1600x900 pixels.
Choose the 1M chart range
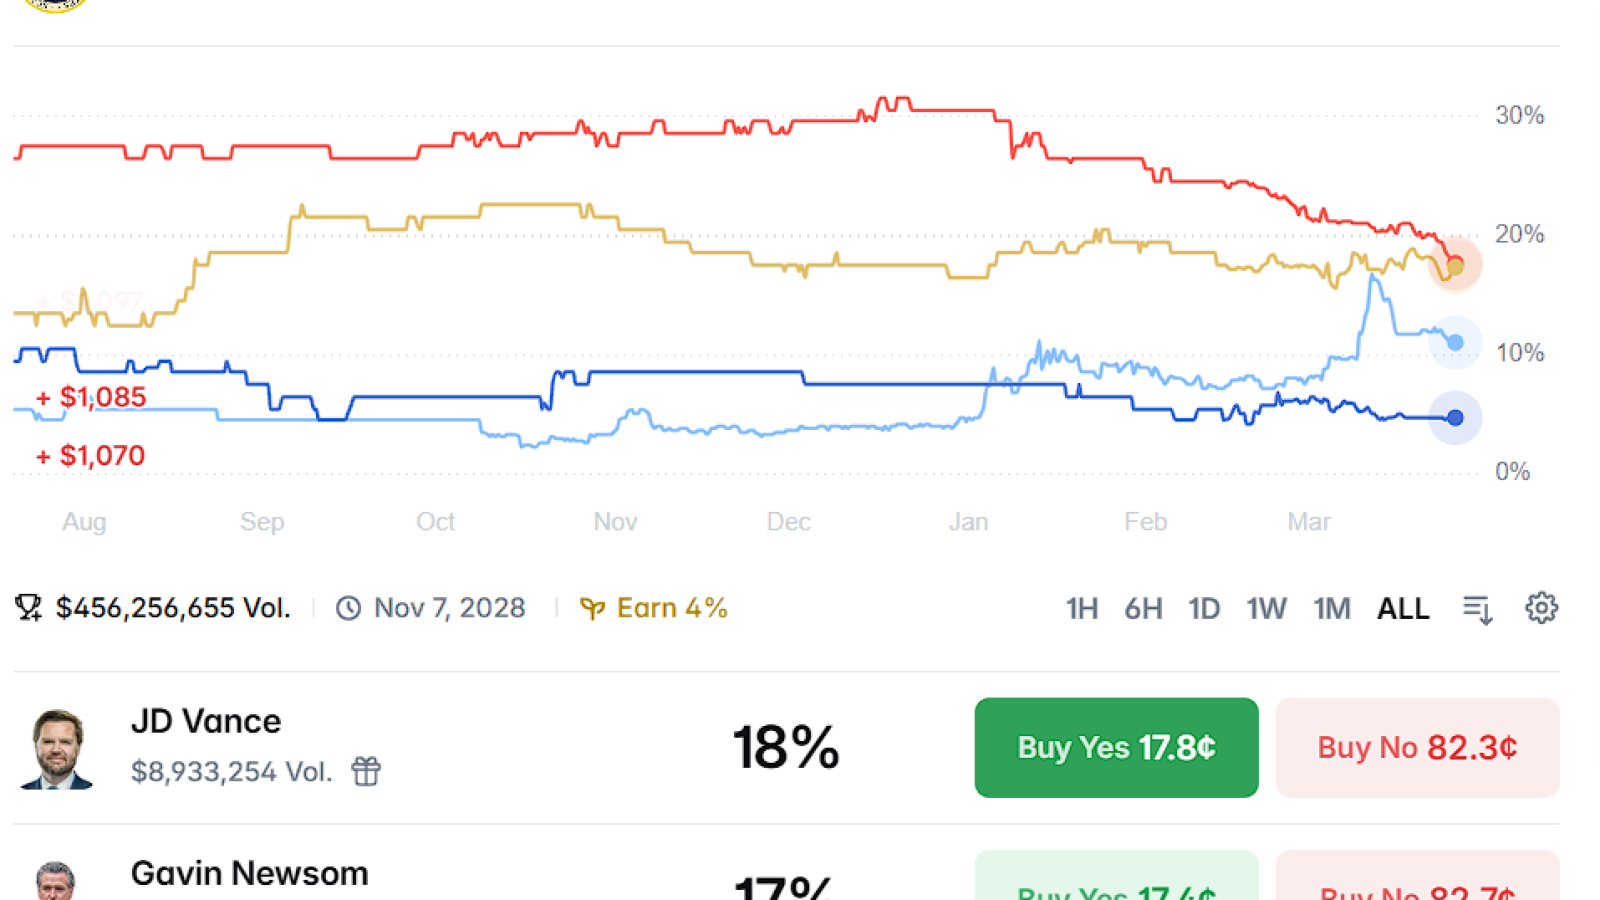pos(1332,608)
